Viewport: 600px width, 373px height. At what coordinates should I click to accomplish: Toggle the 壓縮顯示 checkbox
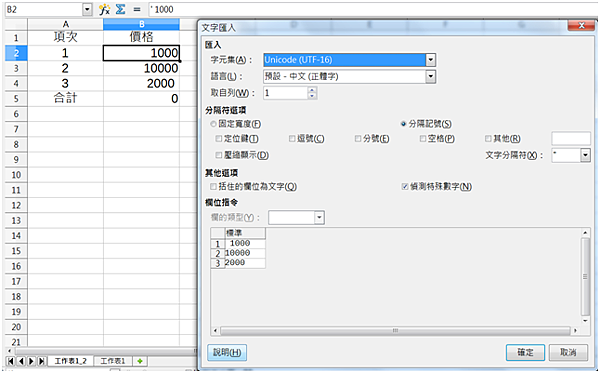(219, 155)
